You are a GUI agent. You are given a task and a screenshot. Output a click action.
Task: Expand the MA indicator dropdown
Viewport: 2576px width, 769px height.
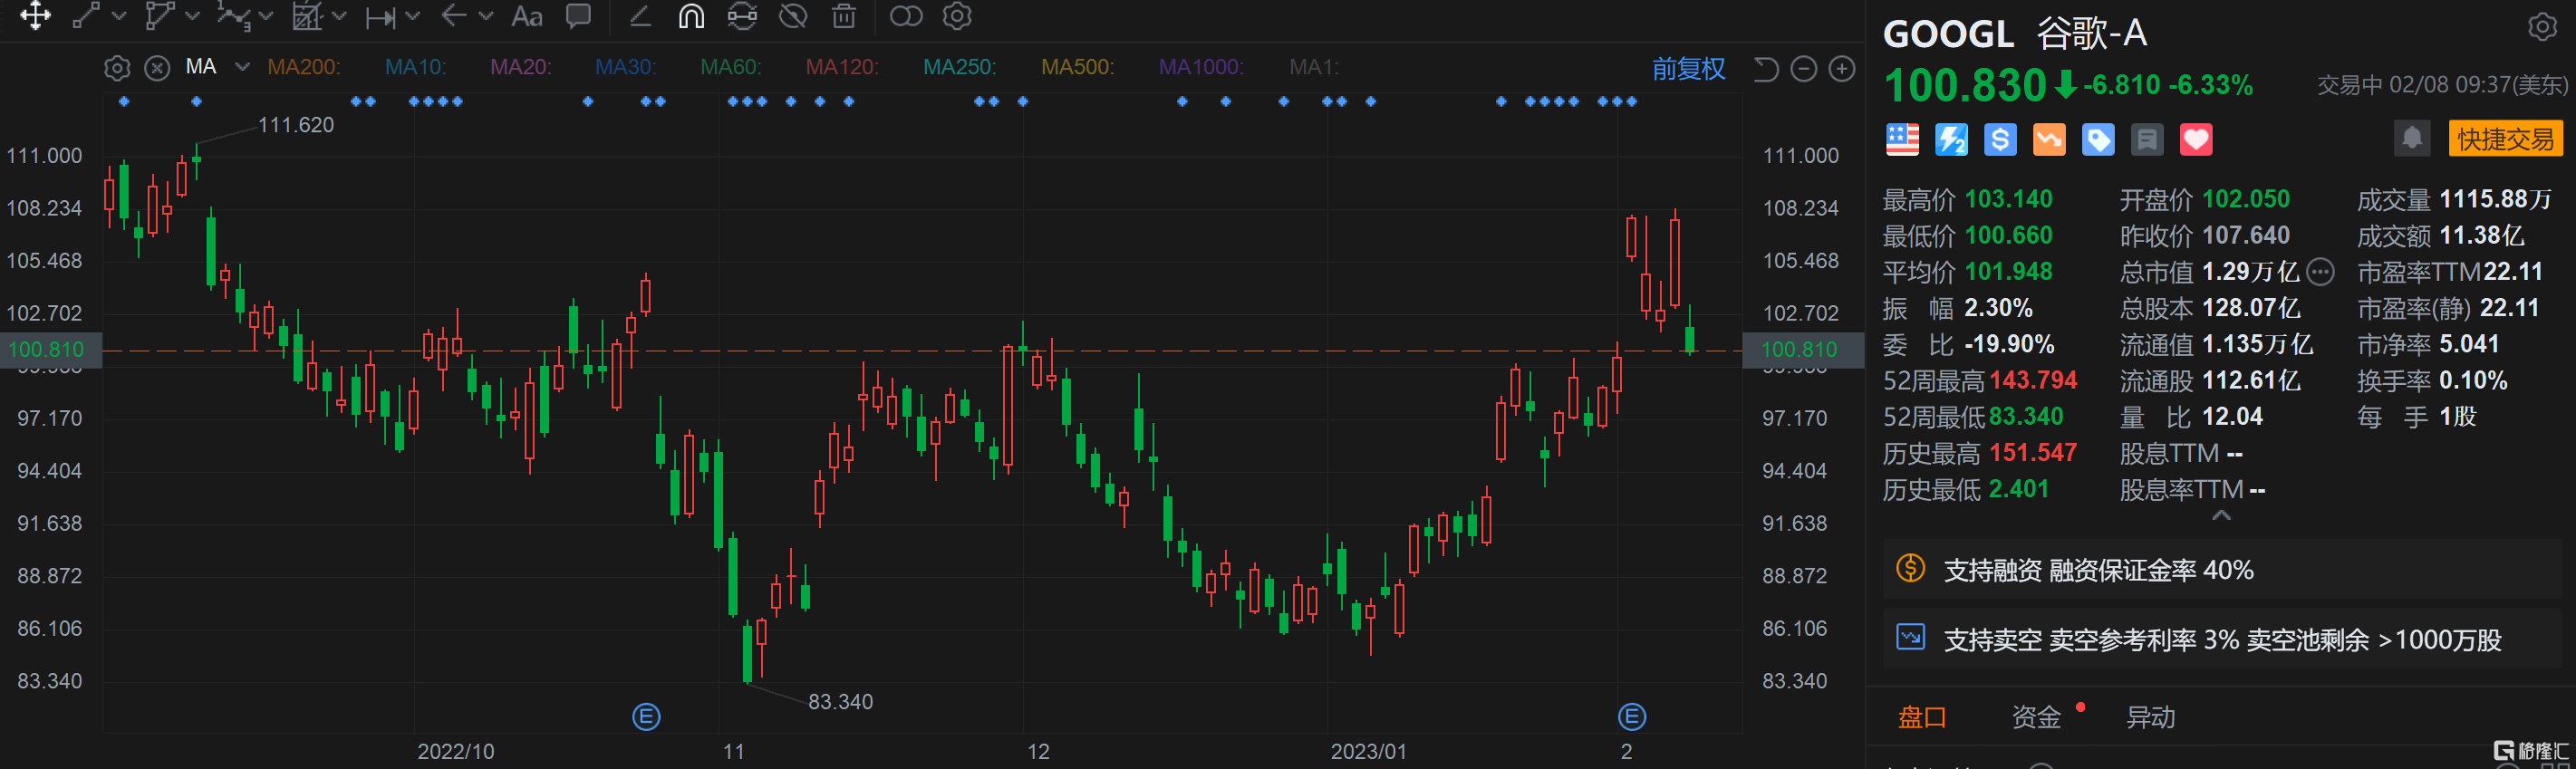tap(242, 67)
